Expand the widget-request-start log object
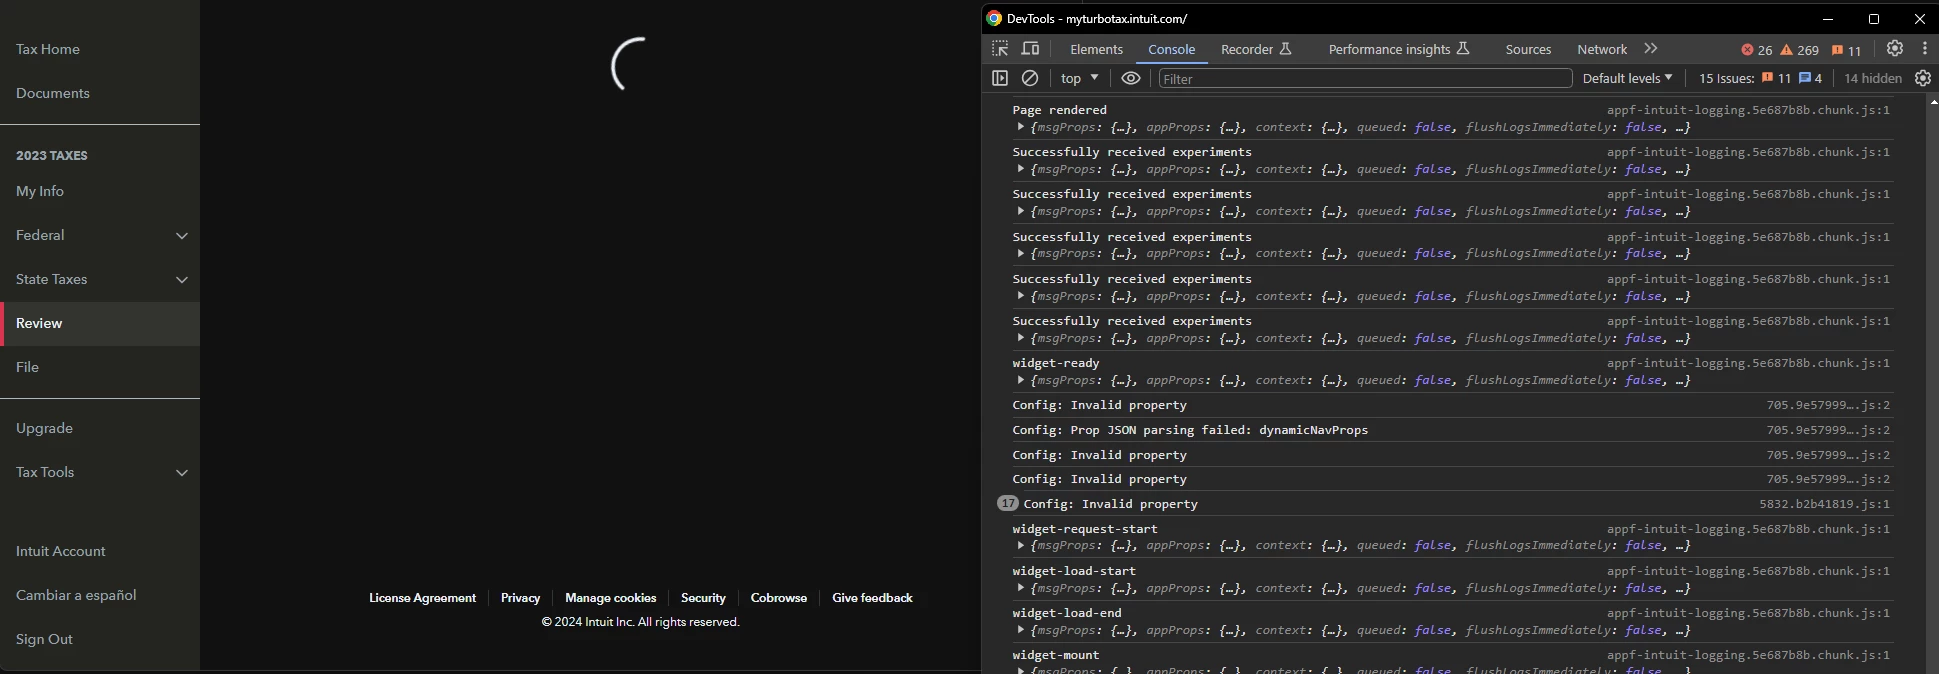The image size is (1939, 674). pyautogui.click(x=1021, y=545)
